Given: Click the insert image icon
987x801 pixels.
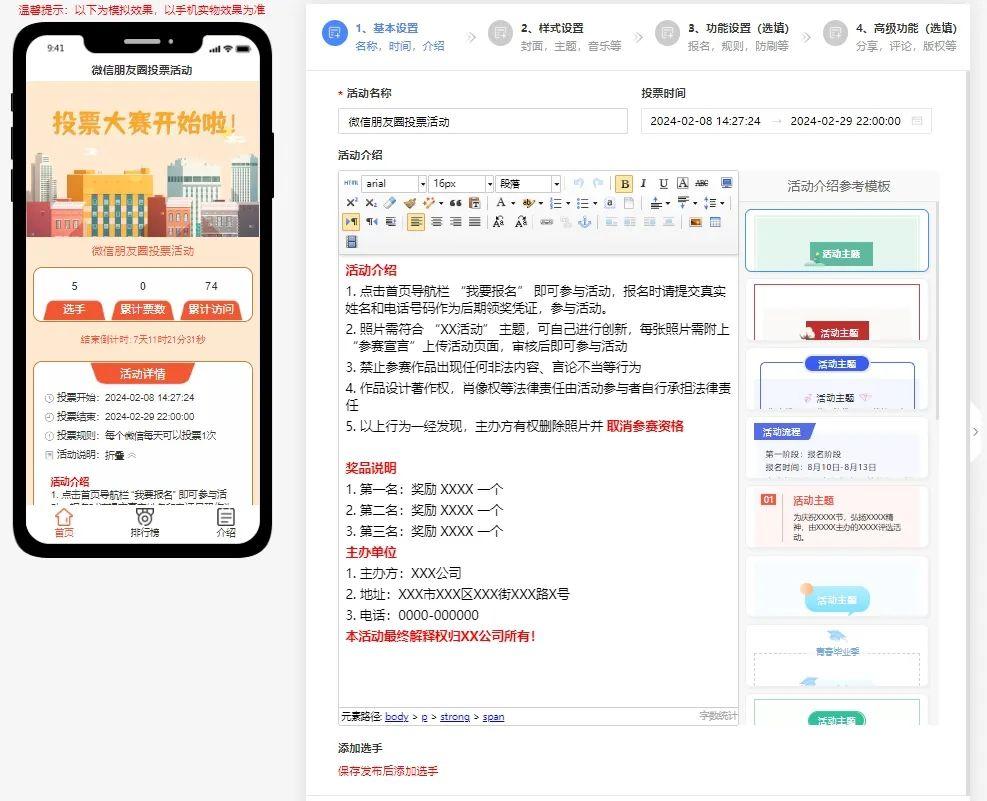Looking at the screenshot, I should tap(695, 222).
